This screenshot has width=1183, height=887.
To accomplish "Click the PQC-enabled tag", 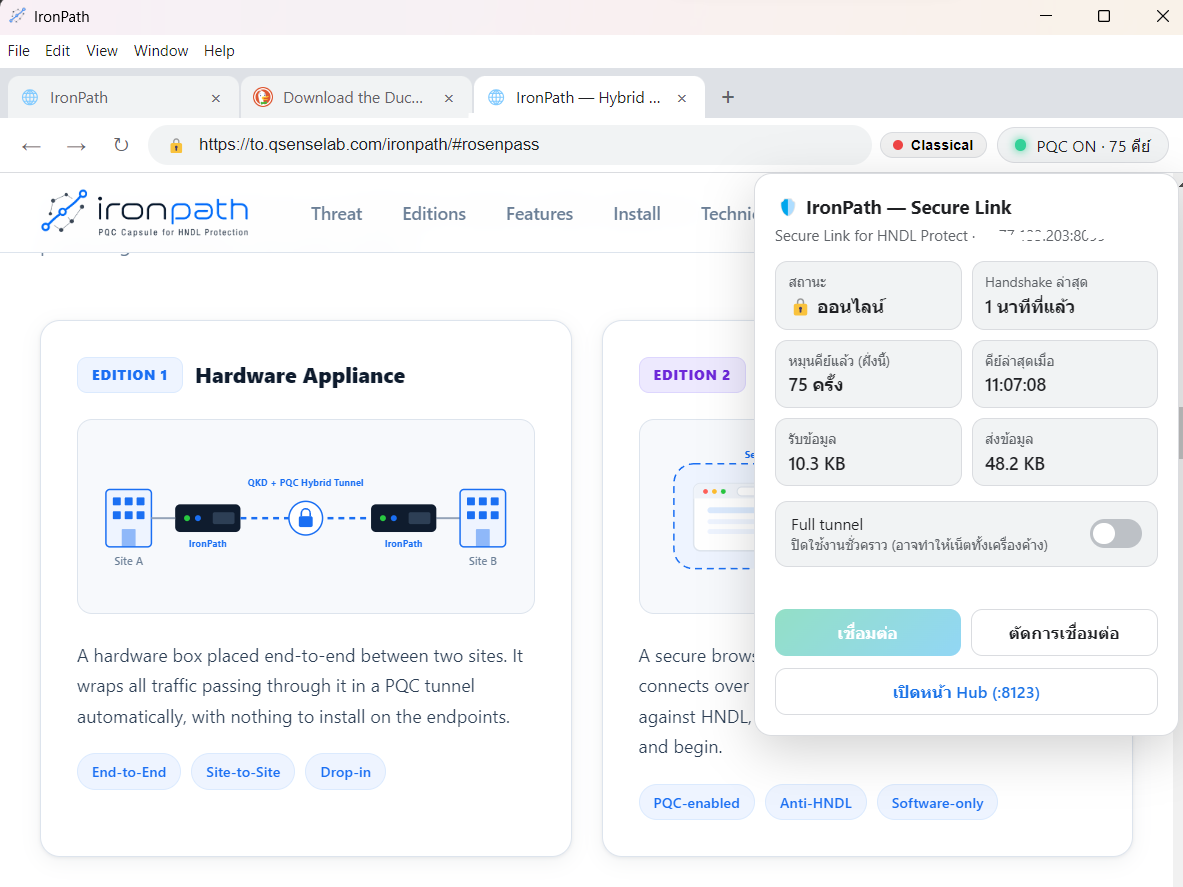I will click(696, 803).
